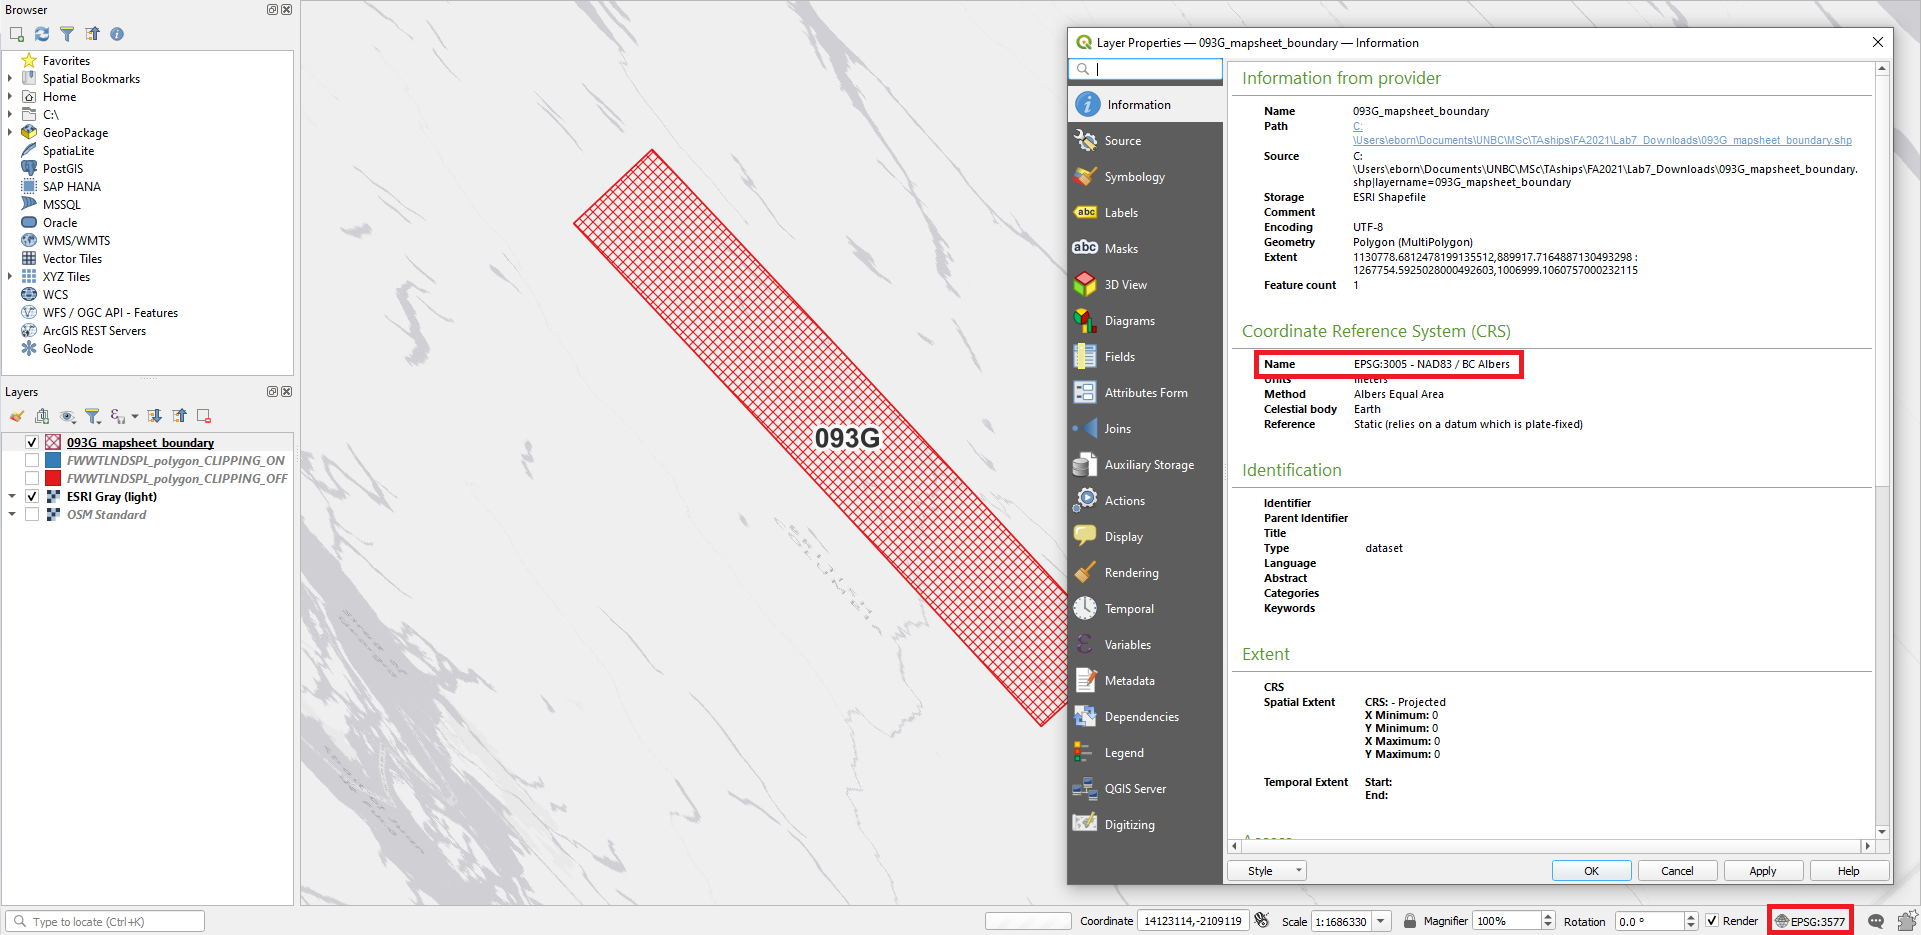Screen dimensions: 1921x935
Task: Hide the ESRI Gray (light) basemap
Action: [x=32, y=496]
